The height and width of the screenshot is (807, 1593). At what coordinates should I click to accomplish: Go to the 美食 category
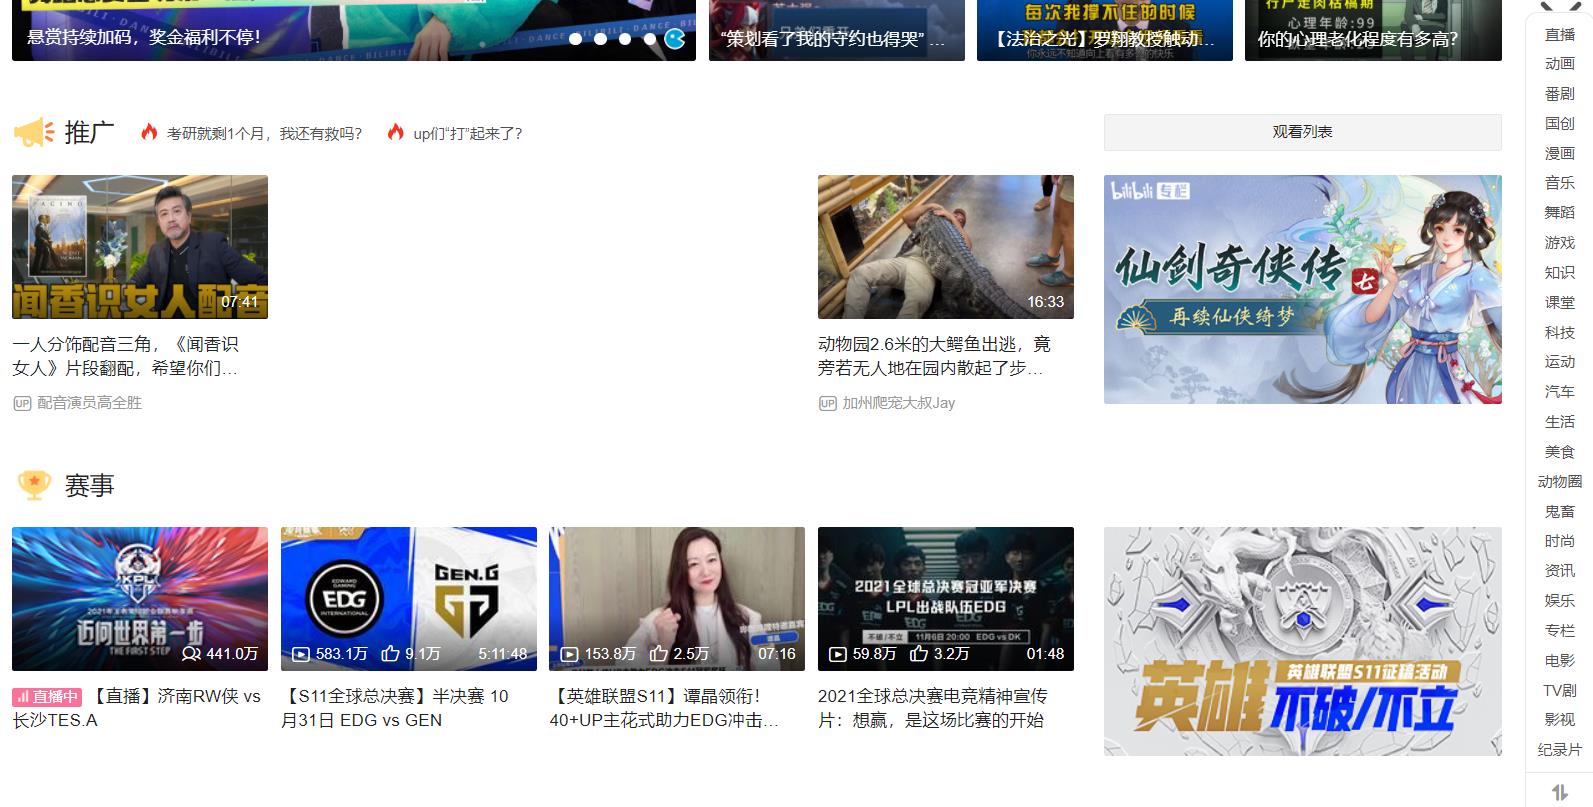[x=1560, y=452]
